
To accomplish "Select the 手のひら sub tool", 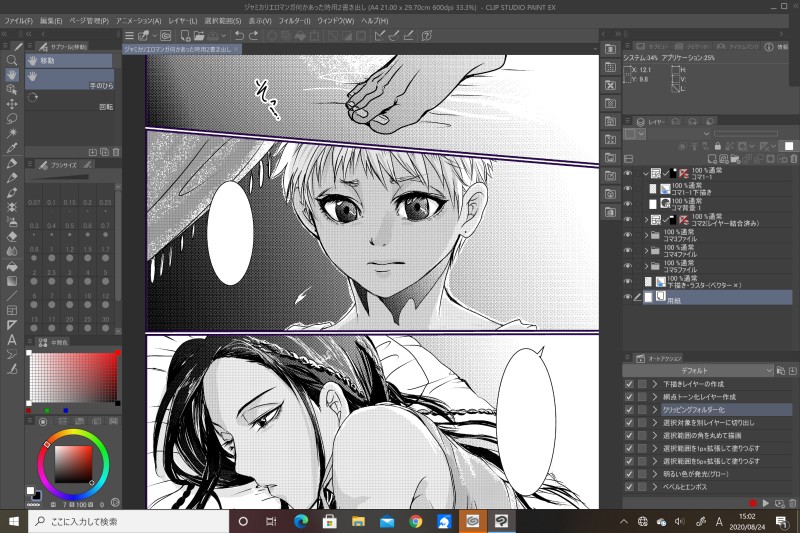I will click(x=70, y=80).
